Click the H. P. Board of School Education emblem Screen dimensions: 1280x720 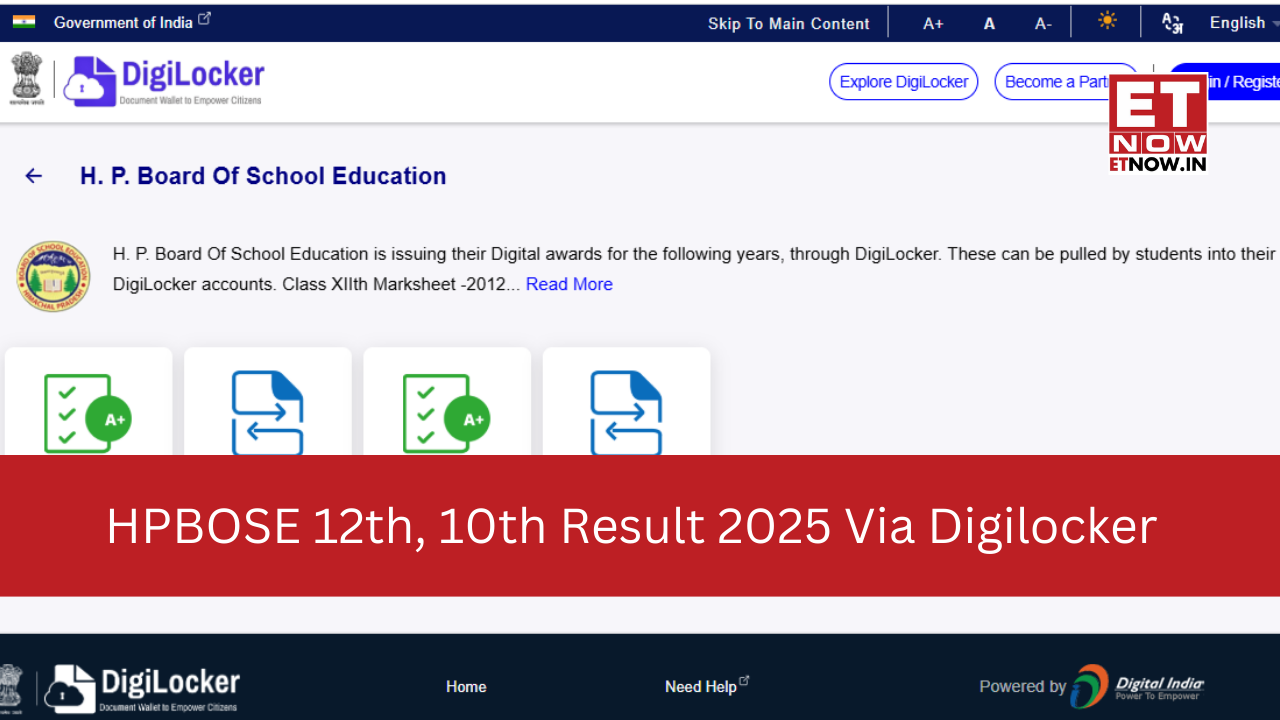pos(53,275)
